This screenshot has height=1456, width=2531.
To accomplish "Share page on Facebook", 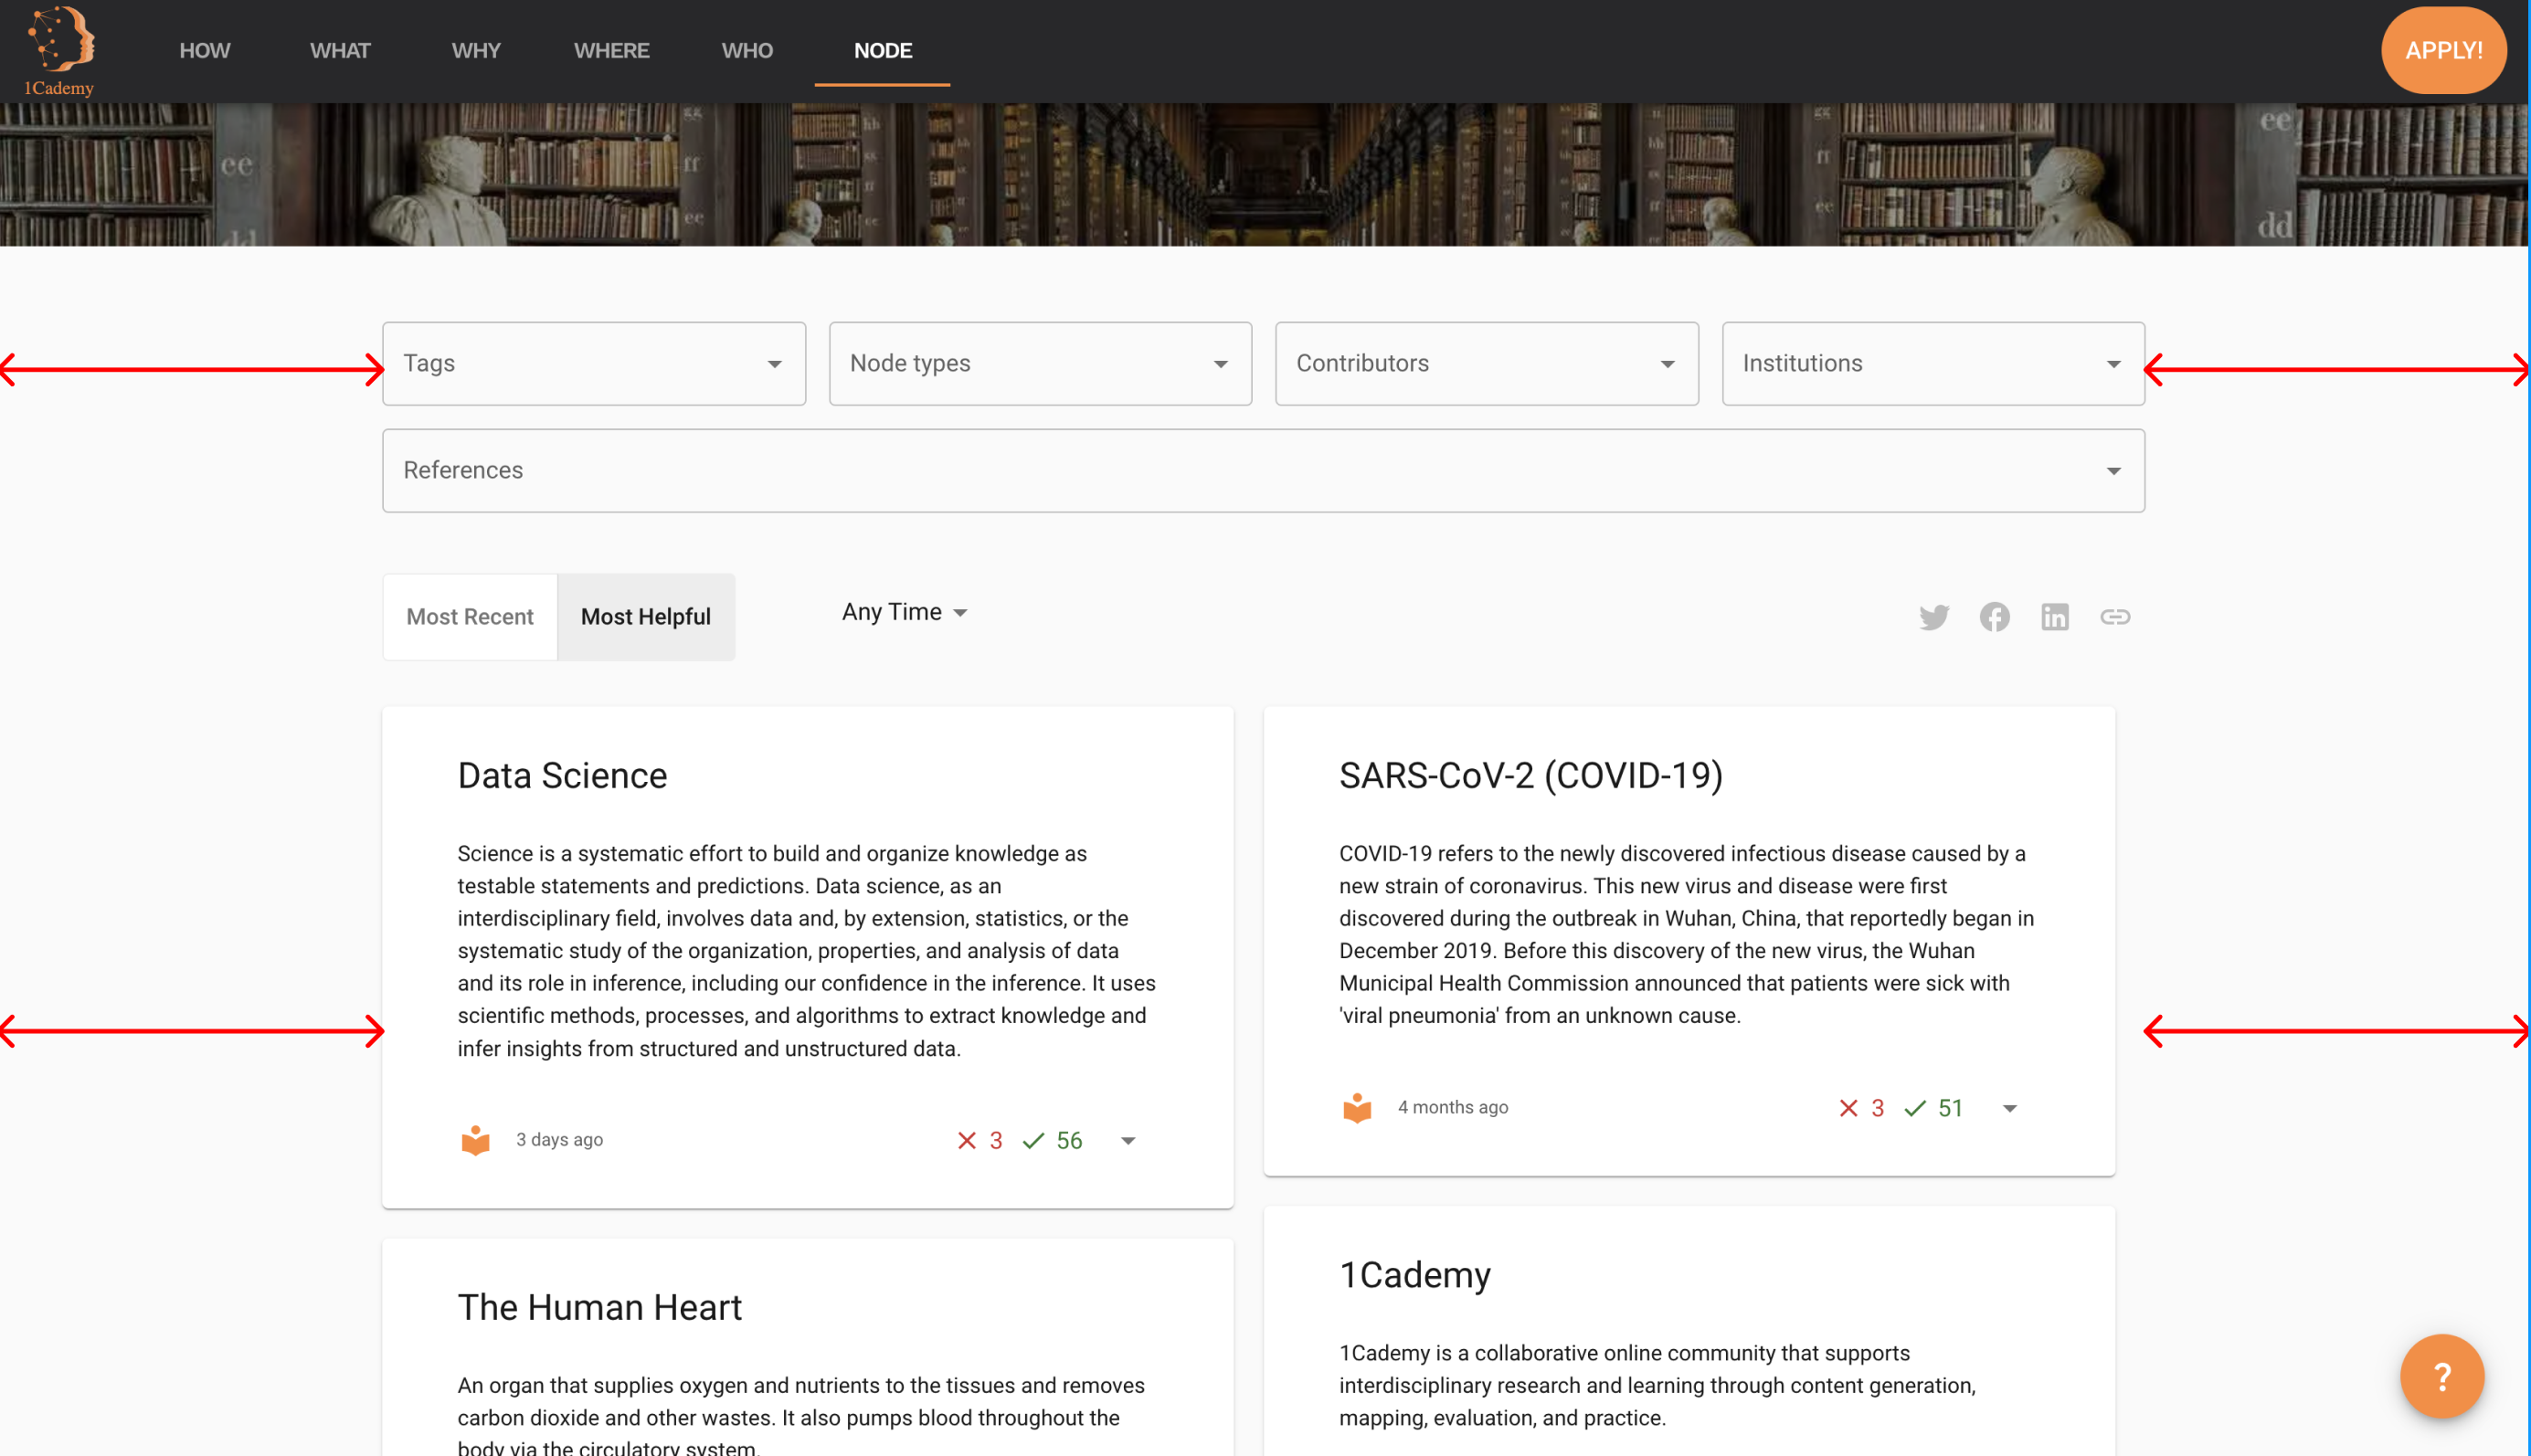I will (x=1994, y=617).
